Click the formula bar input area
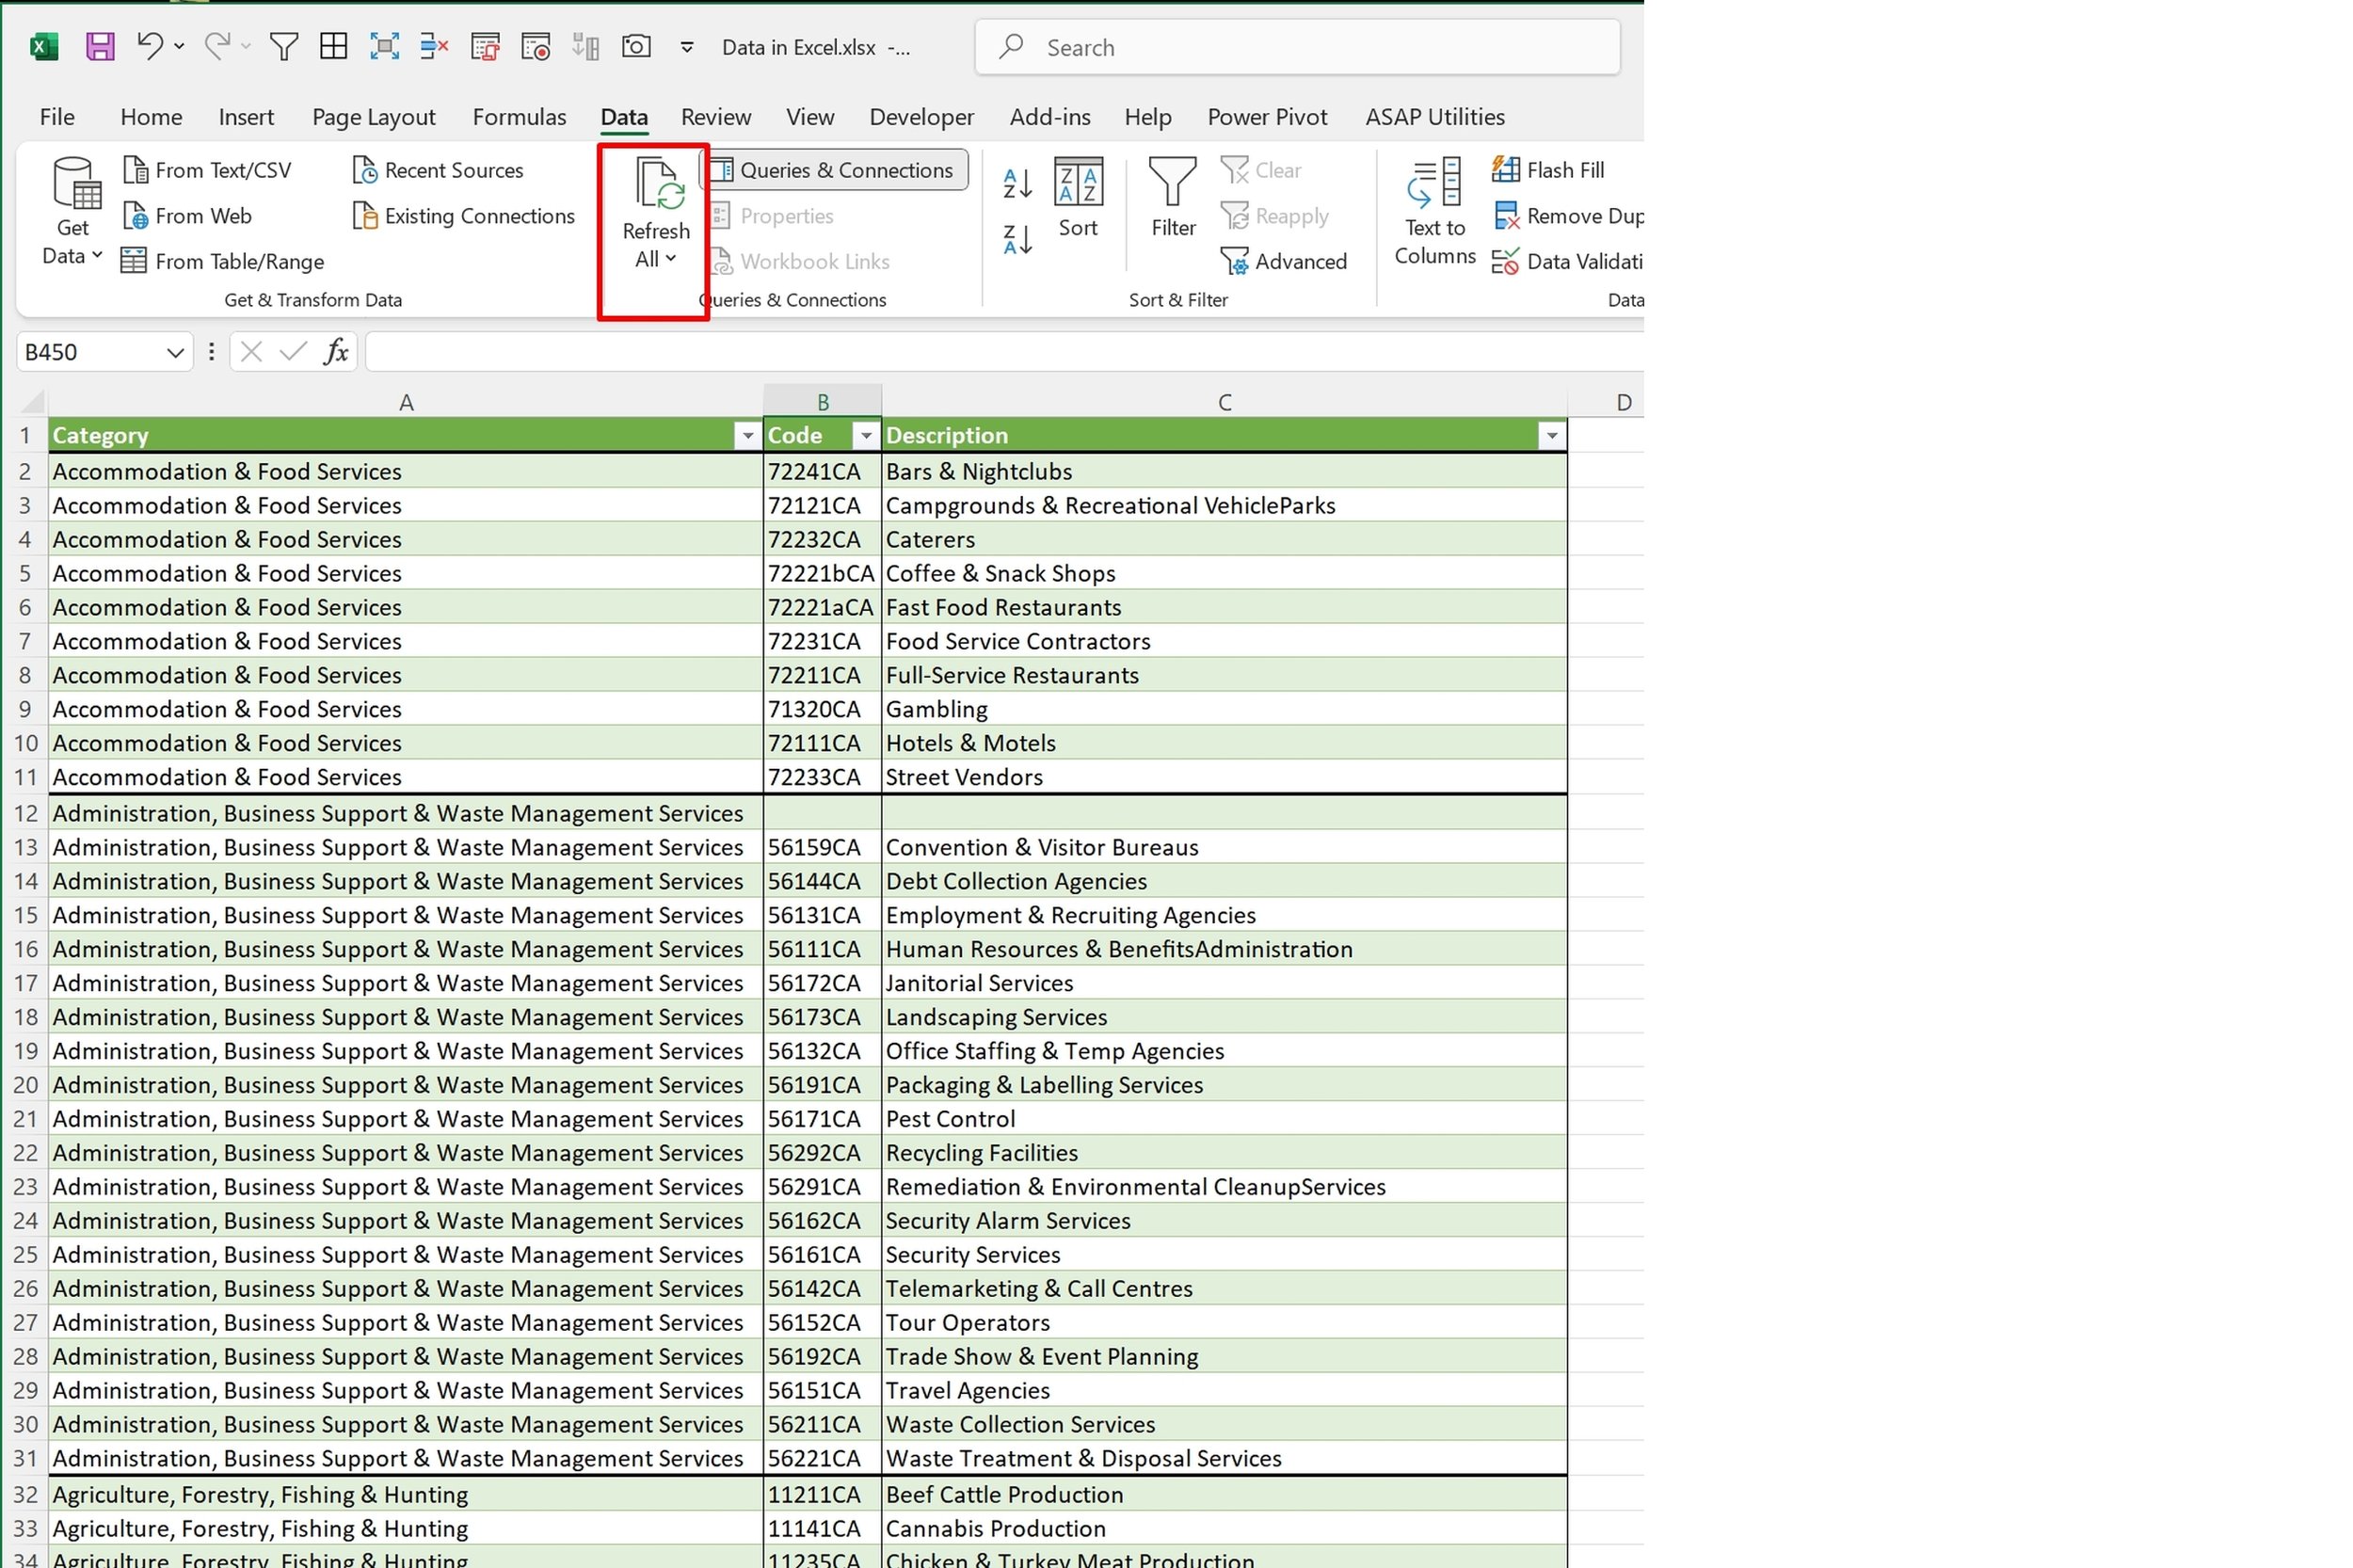Image resolution: width=2353 pixels, height=1568 pixels. pyautogui.click(x=1004, y=352)
